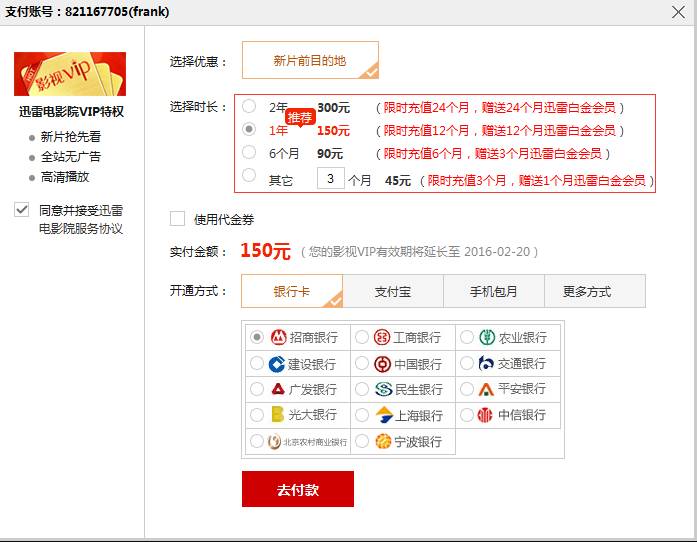Click the 招商银行 logo icon
This screenshot has width=697, height=542.
tap(279, 337)
